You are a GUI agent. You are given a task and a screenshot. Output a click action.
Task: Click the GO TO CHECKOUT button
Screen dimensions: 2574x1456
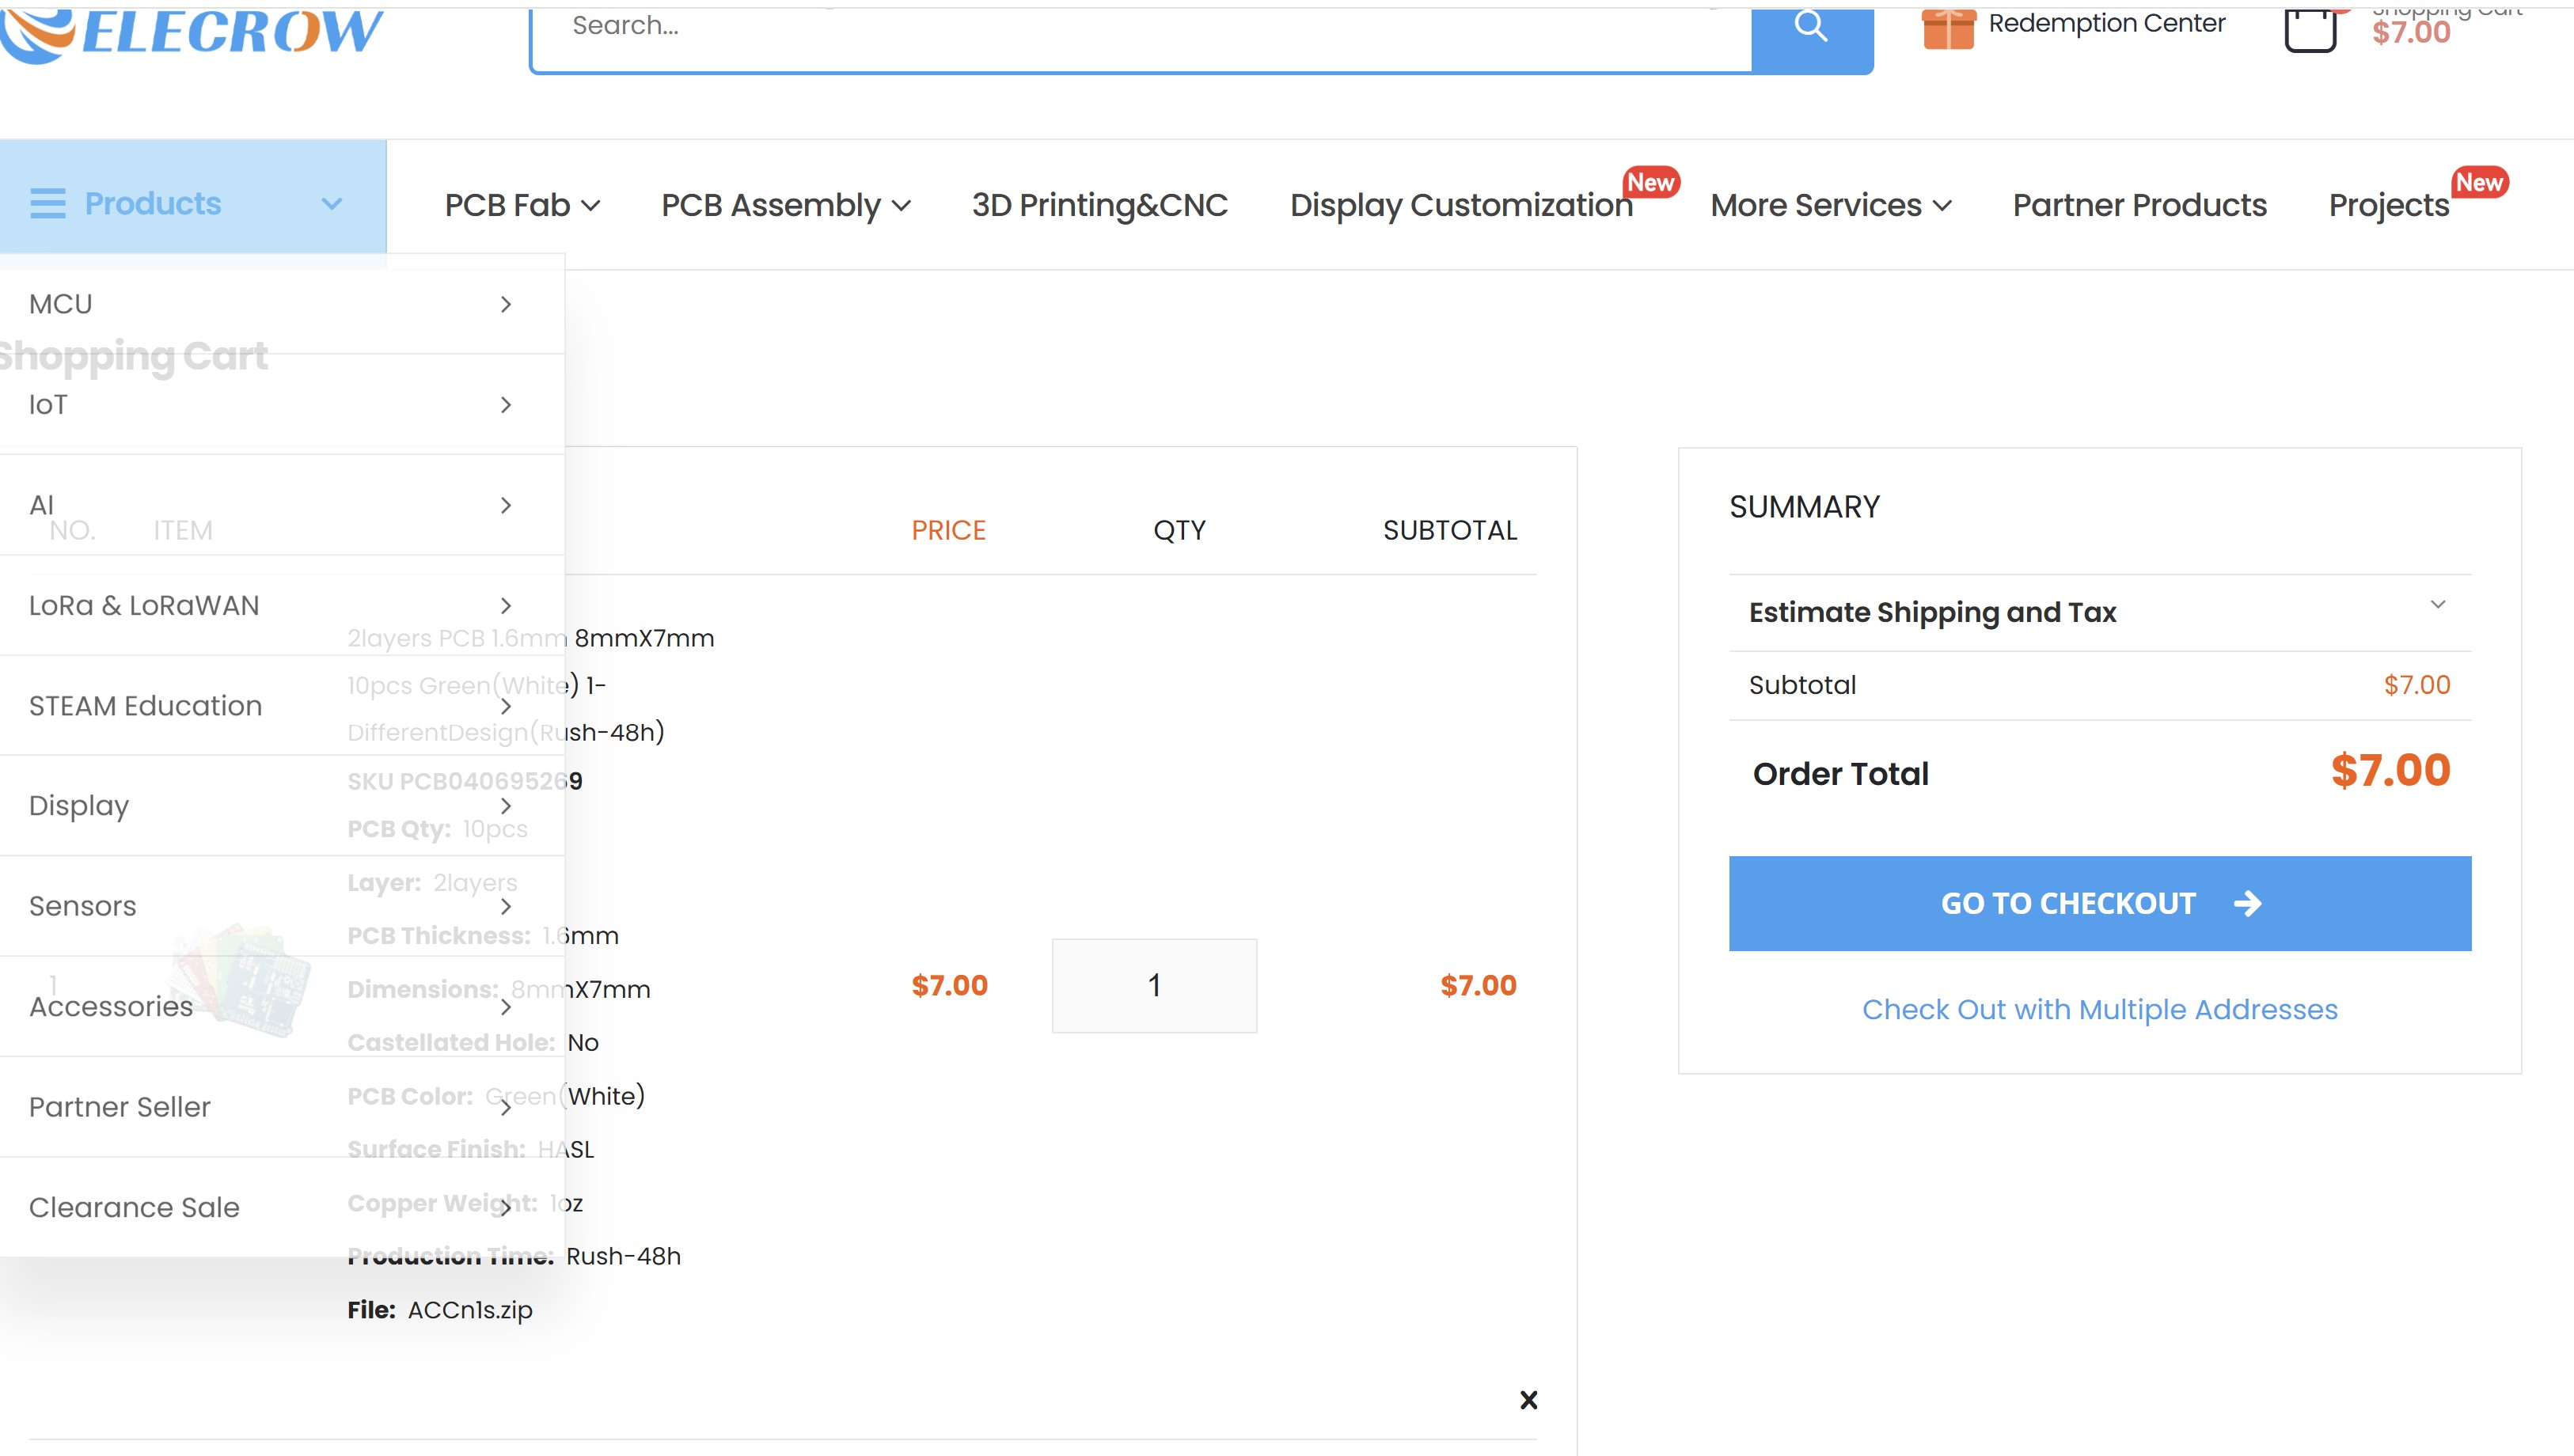[2099, 903]
